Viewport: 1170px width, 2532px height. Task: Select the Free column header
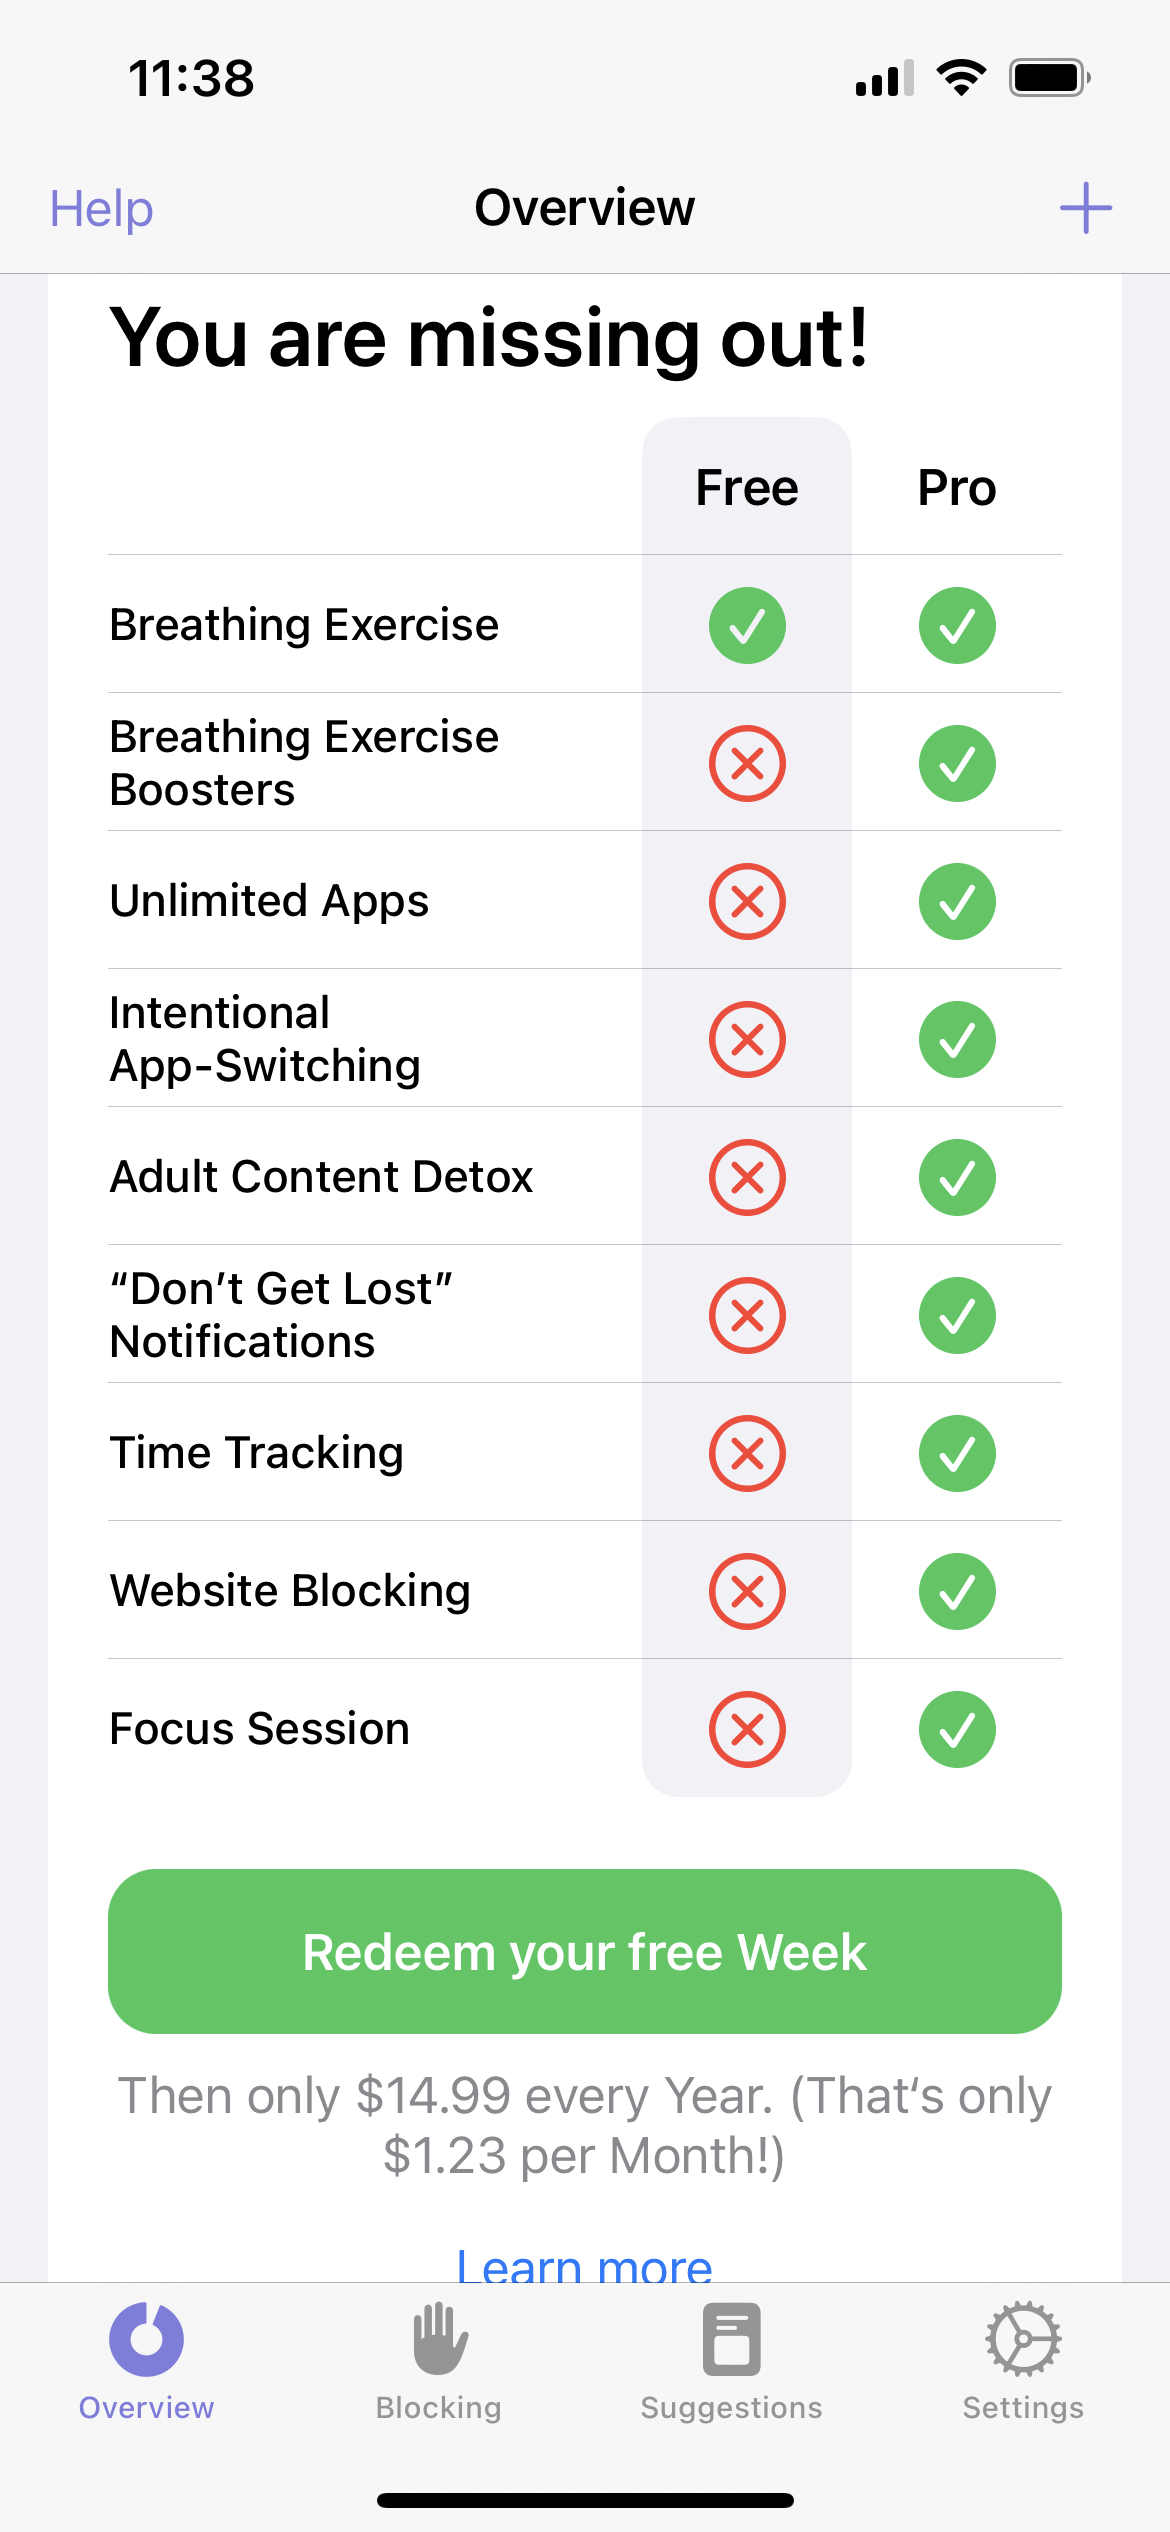(746, 488)
